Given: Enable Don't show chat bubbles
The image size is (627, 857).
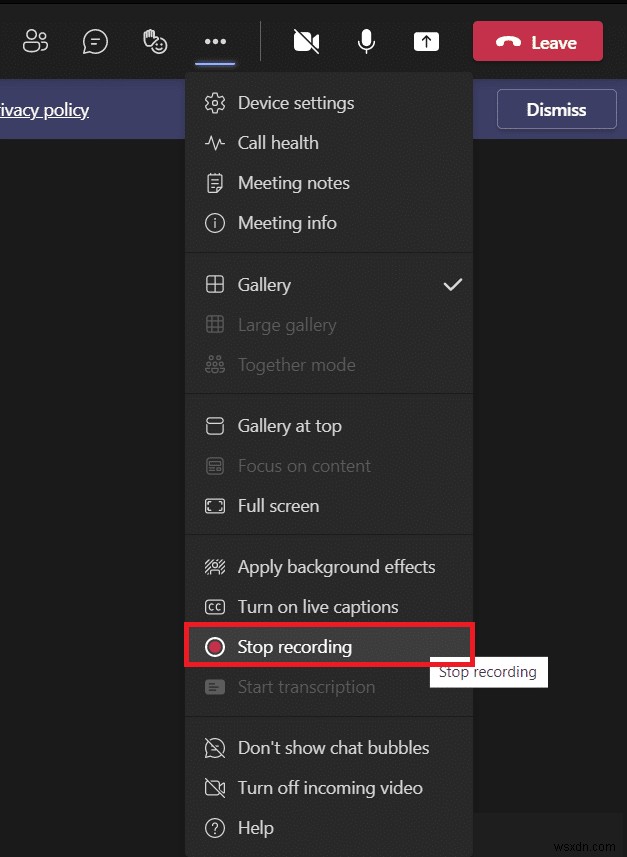Looking at the screenshot, I should 333,748.
